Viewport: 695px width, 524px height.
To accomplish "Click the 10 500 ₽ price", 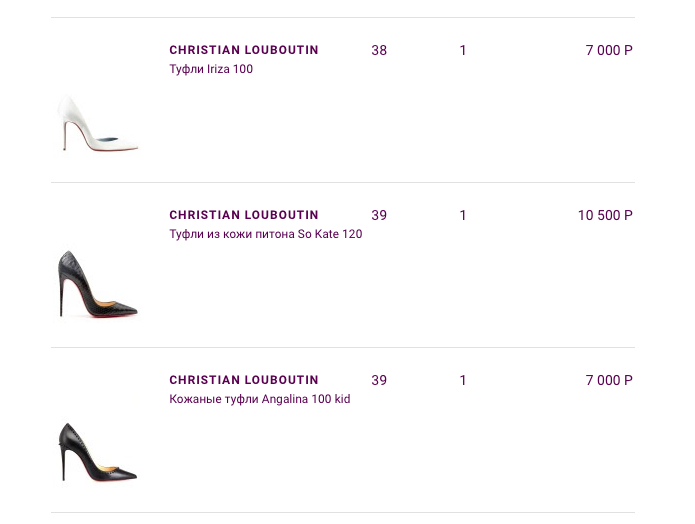I will coord(604,215).
